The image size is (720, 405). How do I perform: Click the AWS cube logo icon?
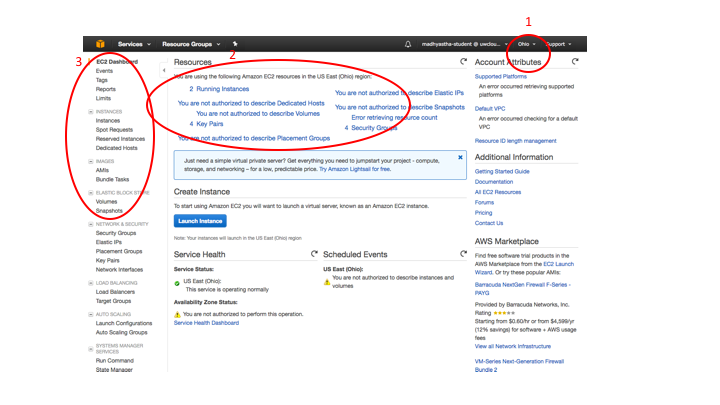(100, 44)
